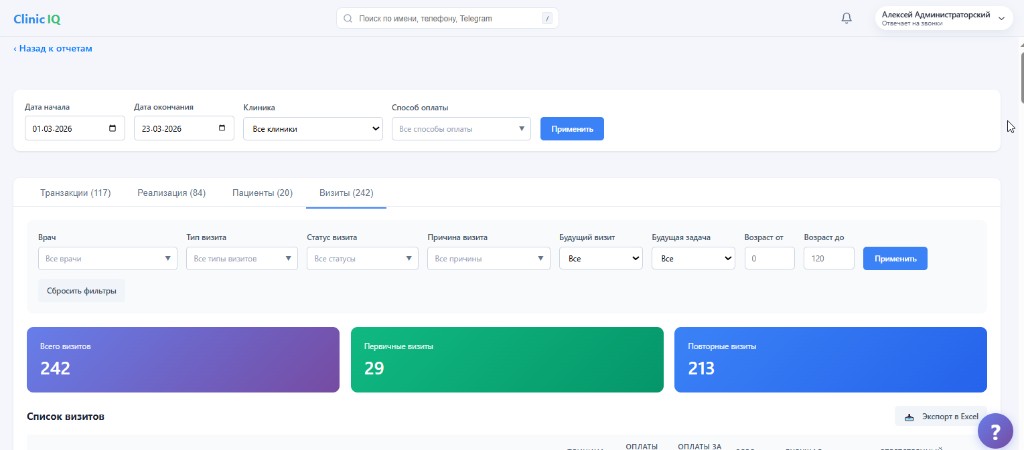1024x450 pixels.
Task: Expand the user profile chevron
Action: (1001, 18)
